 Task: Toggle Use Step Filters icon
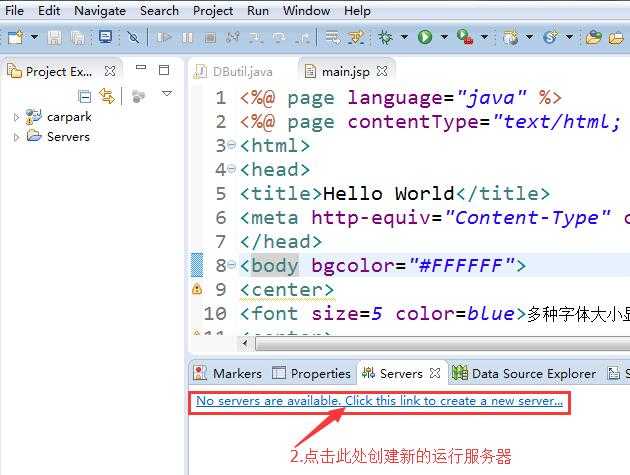pyautogui.click(x=356, y=38)
